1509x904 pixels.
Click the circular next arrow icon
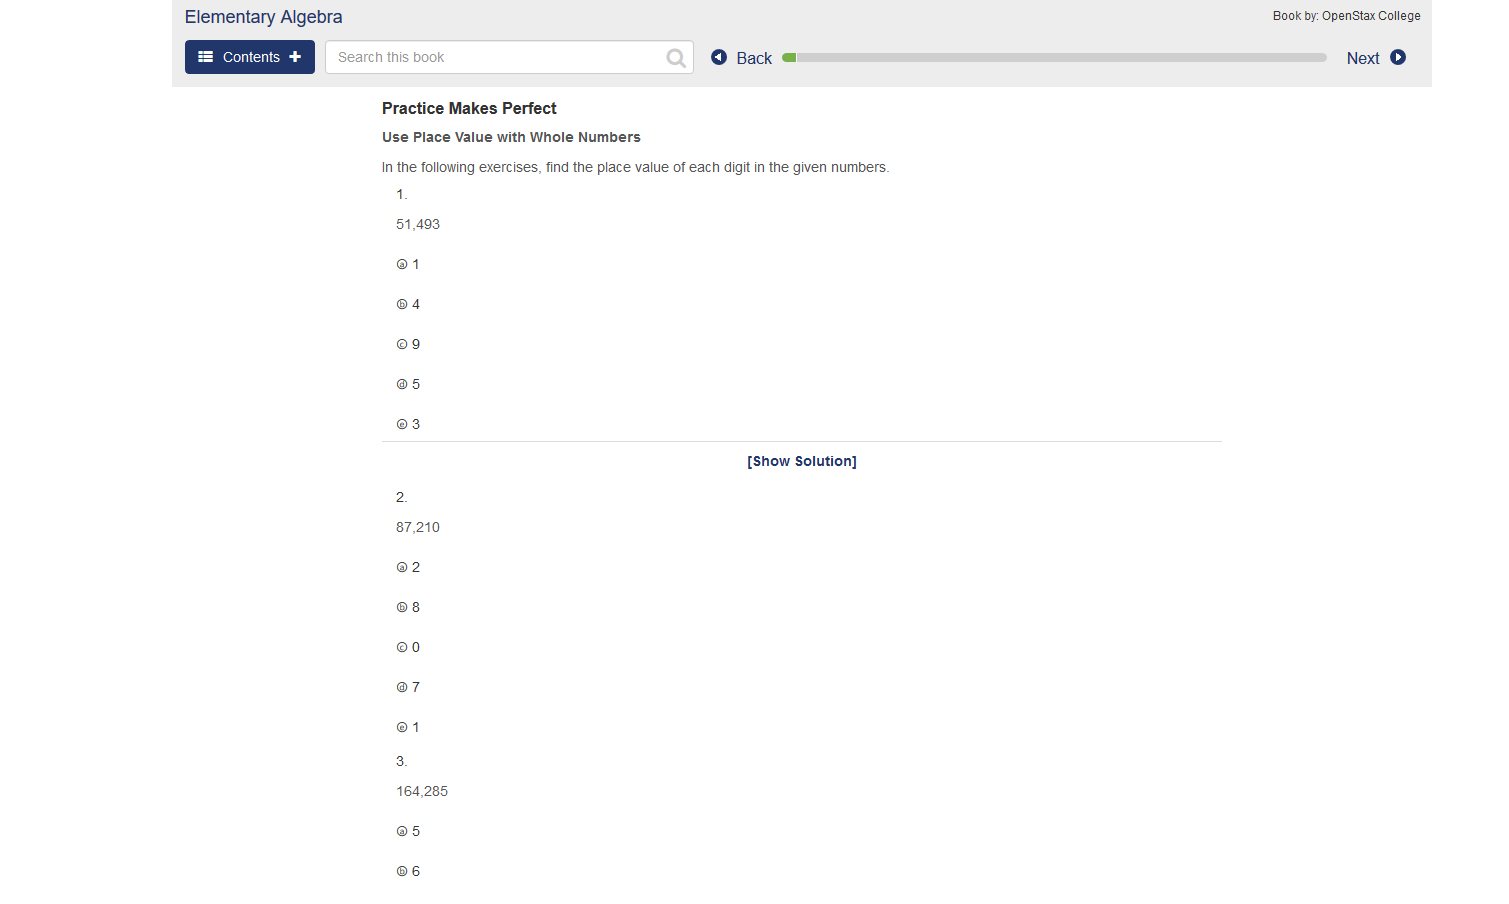[x=1397, y=57]
